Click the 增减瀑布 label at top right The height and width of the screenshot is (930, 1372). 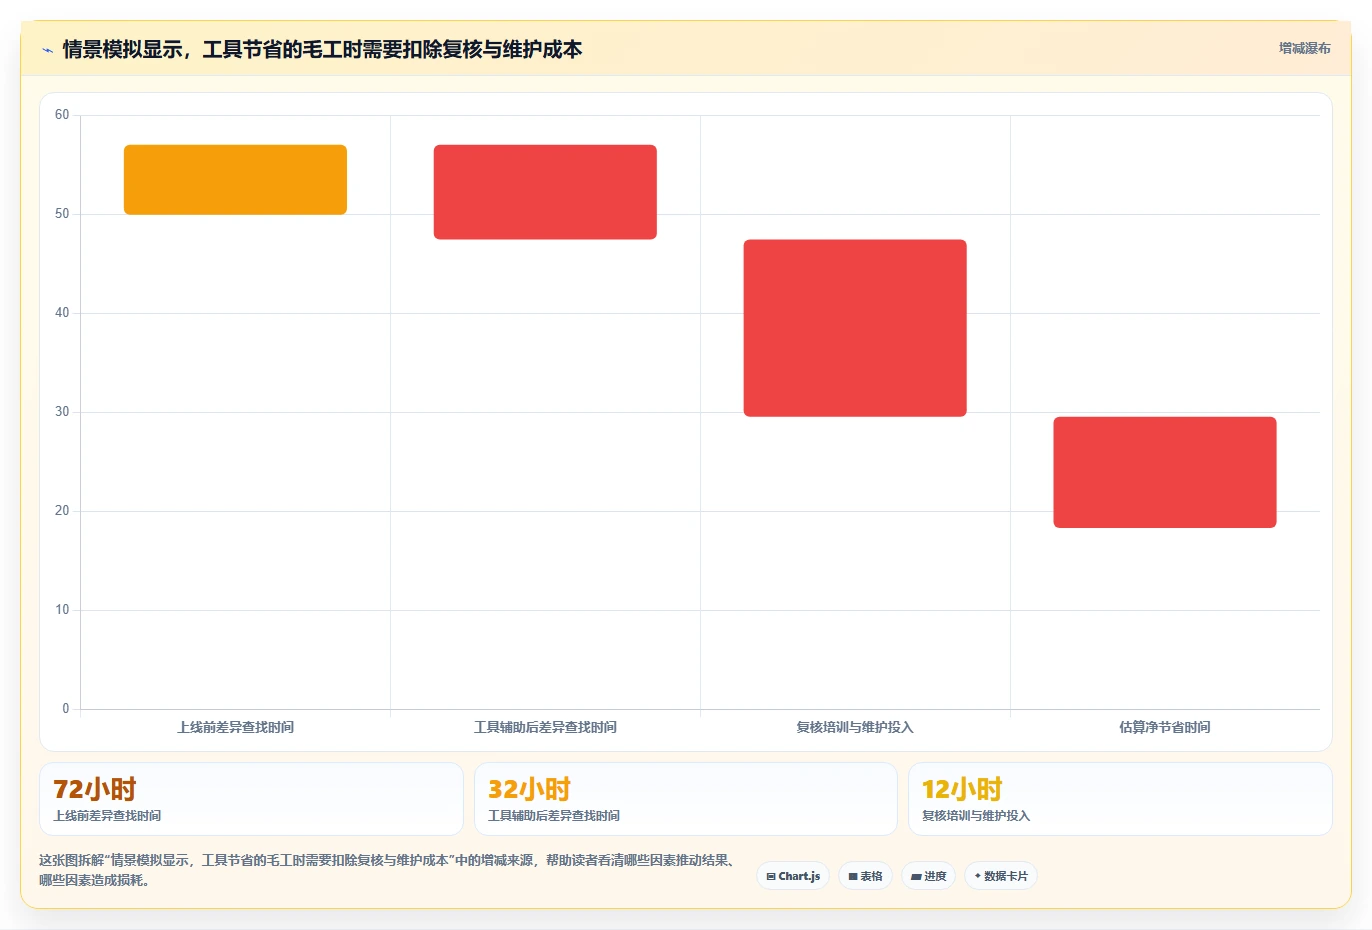tap(1305, 48)
